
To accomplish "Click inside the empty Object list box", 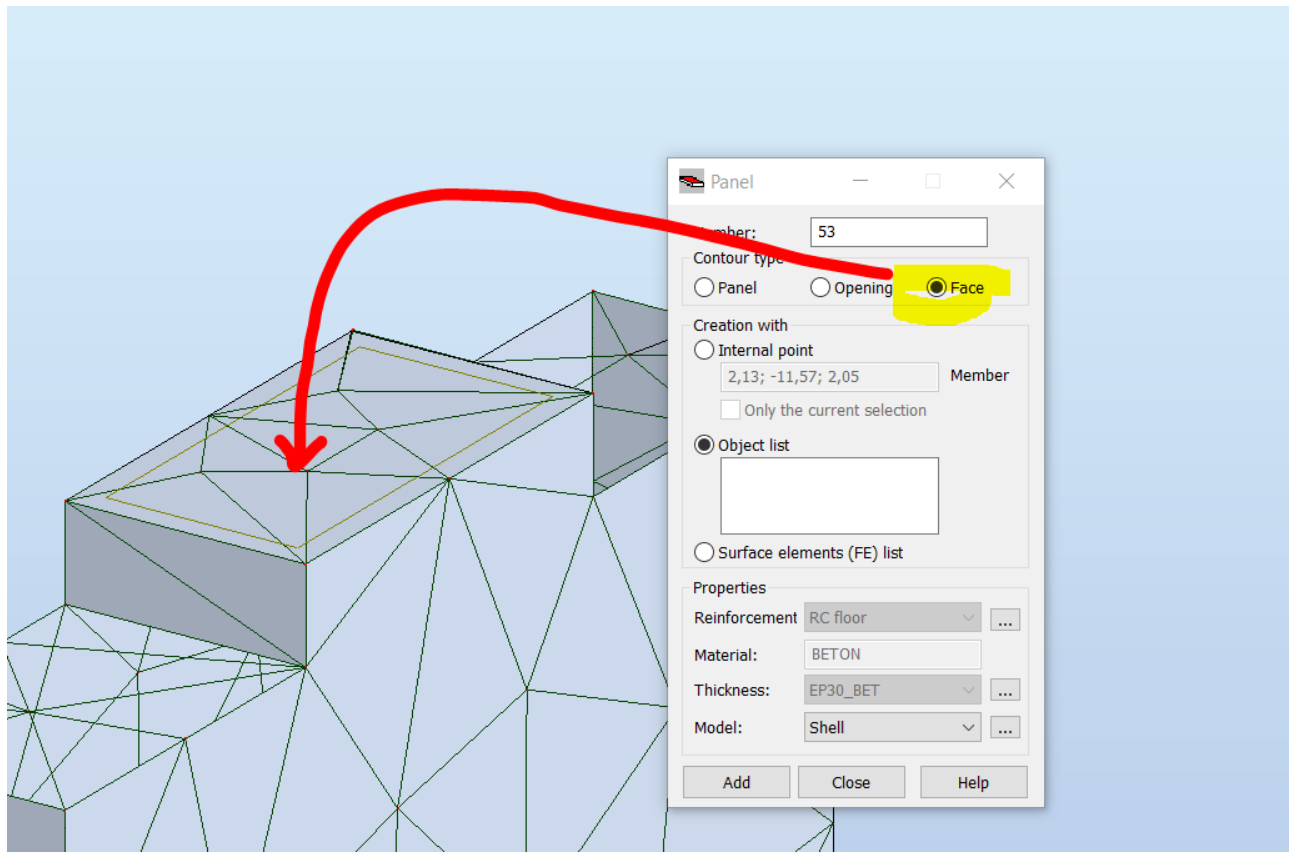I will pyautogui.click(x=829, y=495).
